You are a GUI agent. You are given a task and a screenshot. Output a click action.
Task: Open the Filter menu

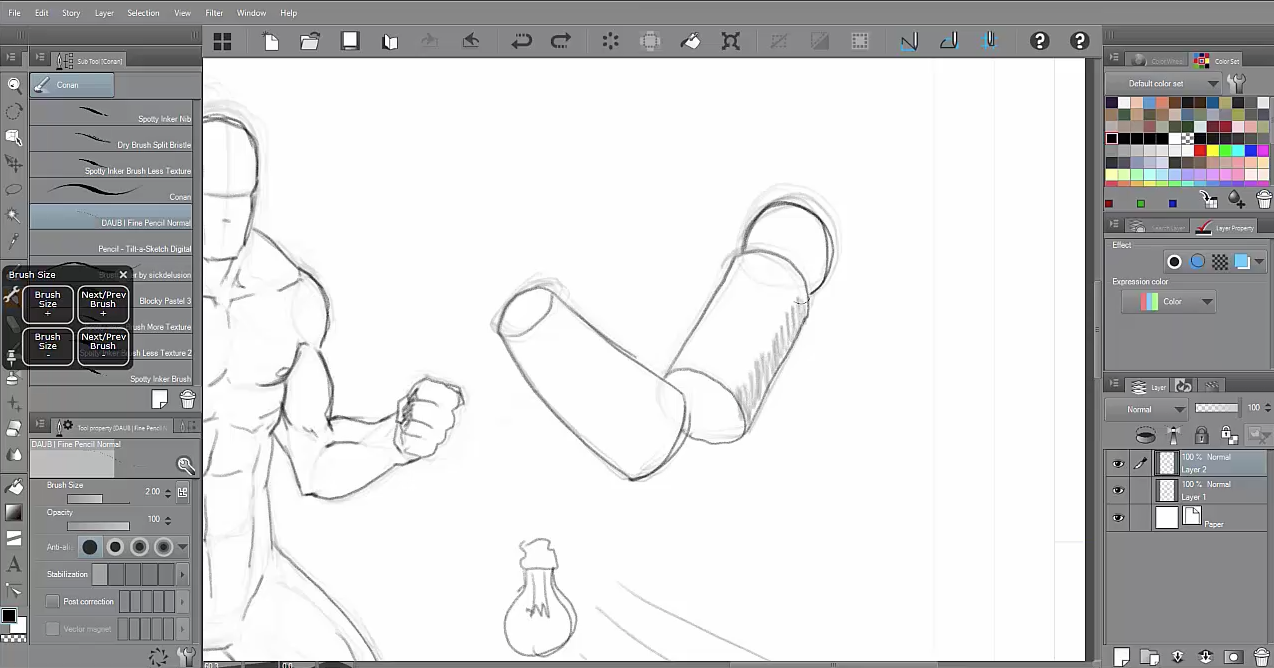[214, 13]
